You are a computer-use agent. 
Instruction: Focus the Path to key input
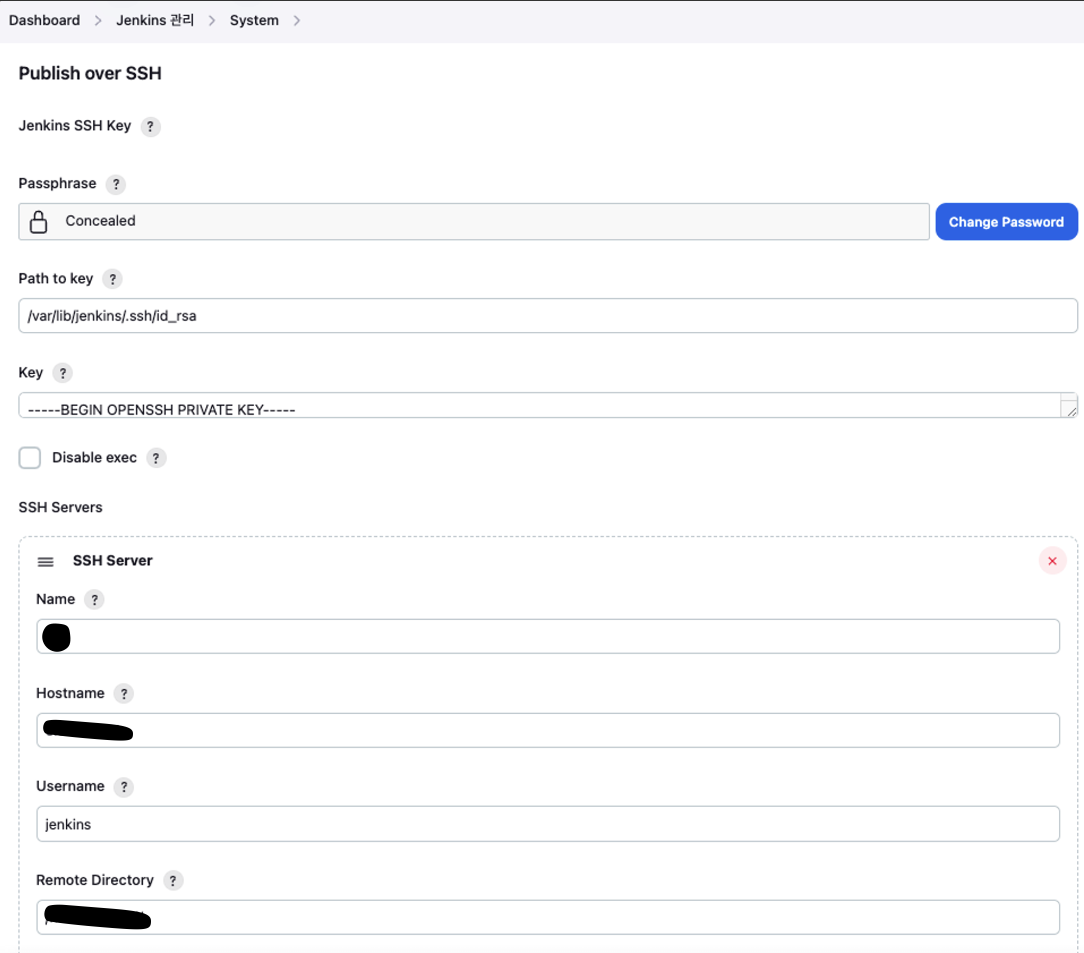(x=548, y=316)
